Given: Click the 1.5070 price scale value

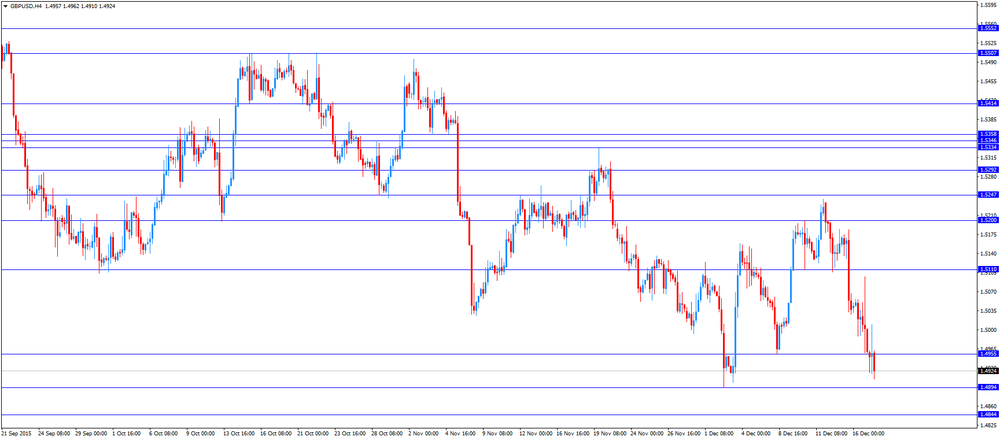Looking at the screenshot, I should [989, 292].
